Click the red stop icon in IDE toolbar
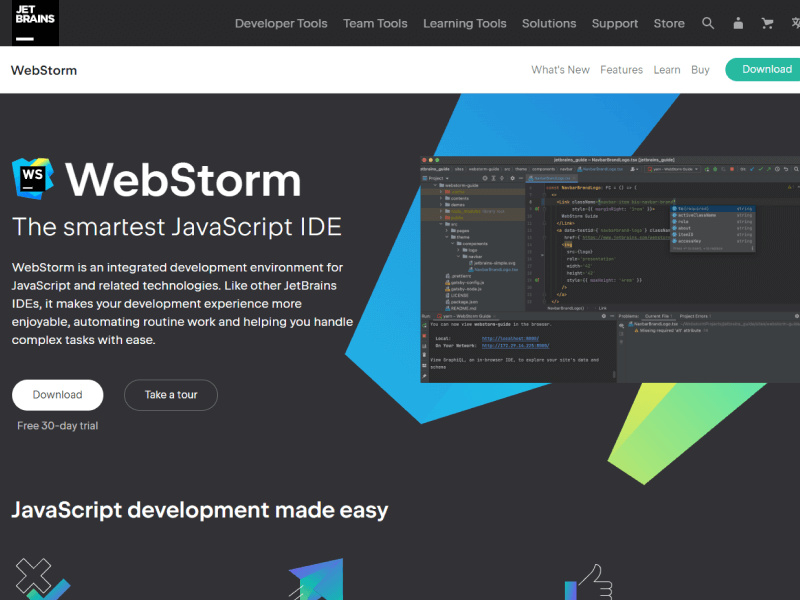This screenshot has height=600, width=800. (732, 169)
